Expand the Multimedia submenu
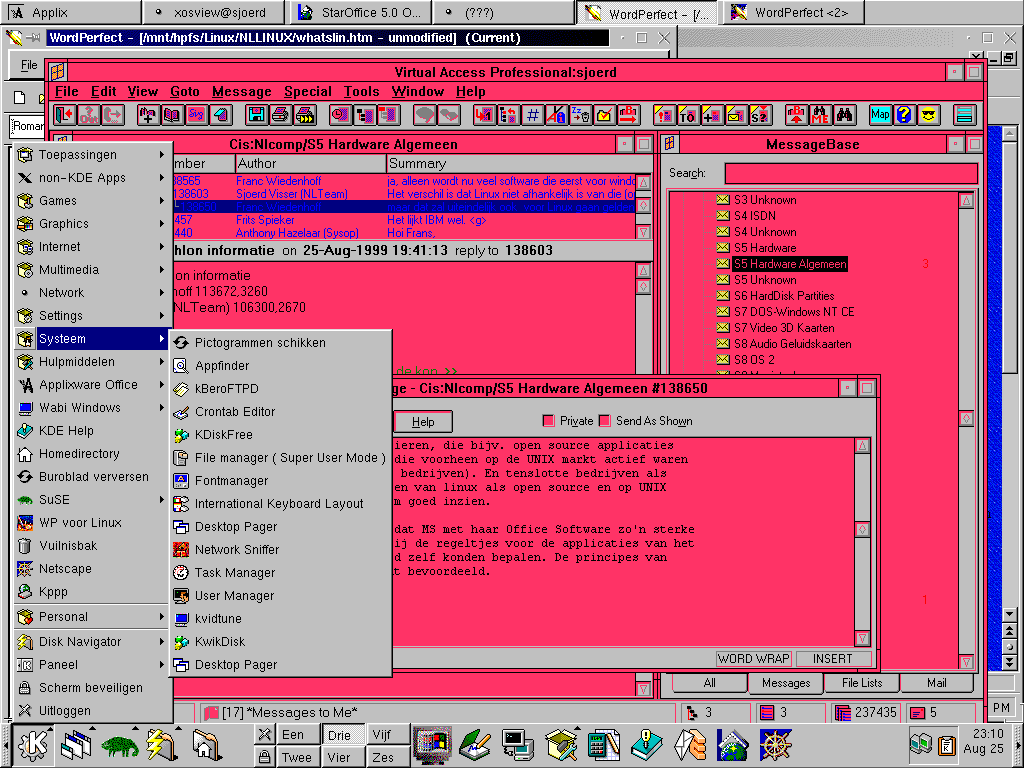The width and height of the screenshot is (1024, 768). (x=91, y=269)
